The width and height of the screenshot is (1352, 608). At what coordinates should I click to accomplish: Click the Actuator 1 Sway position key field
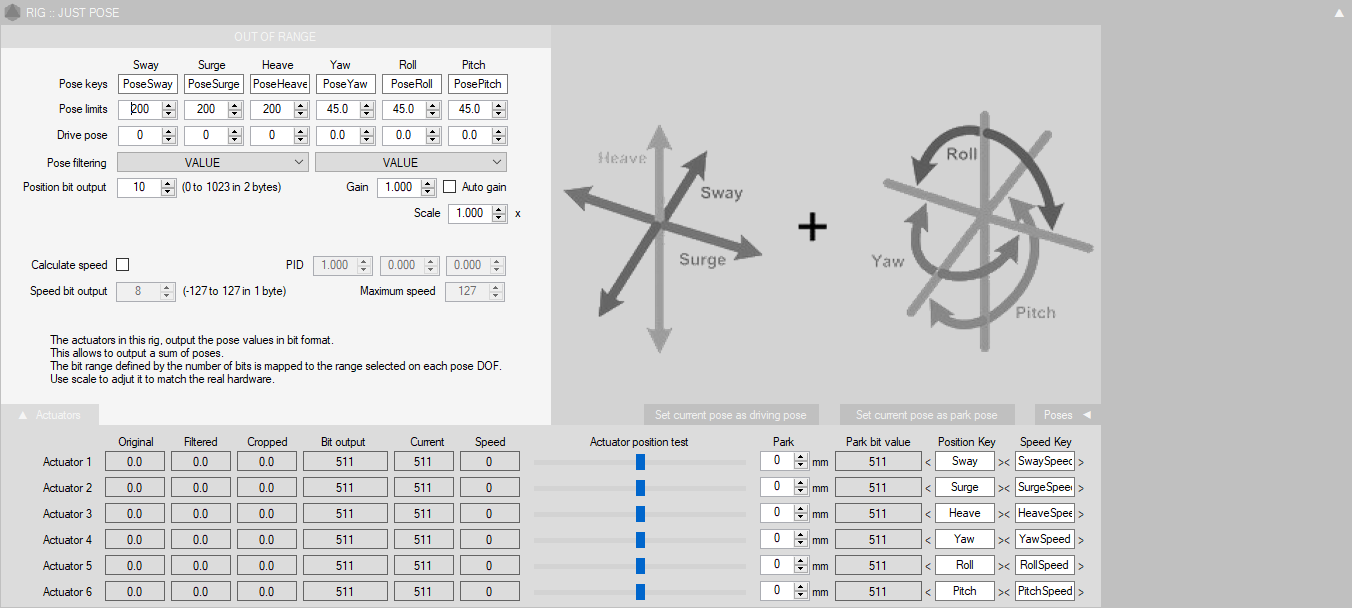click(965, 461)
